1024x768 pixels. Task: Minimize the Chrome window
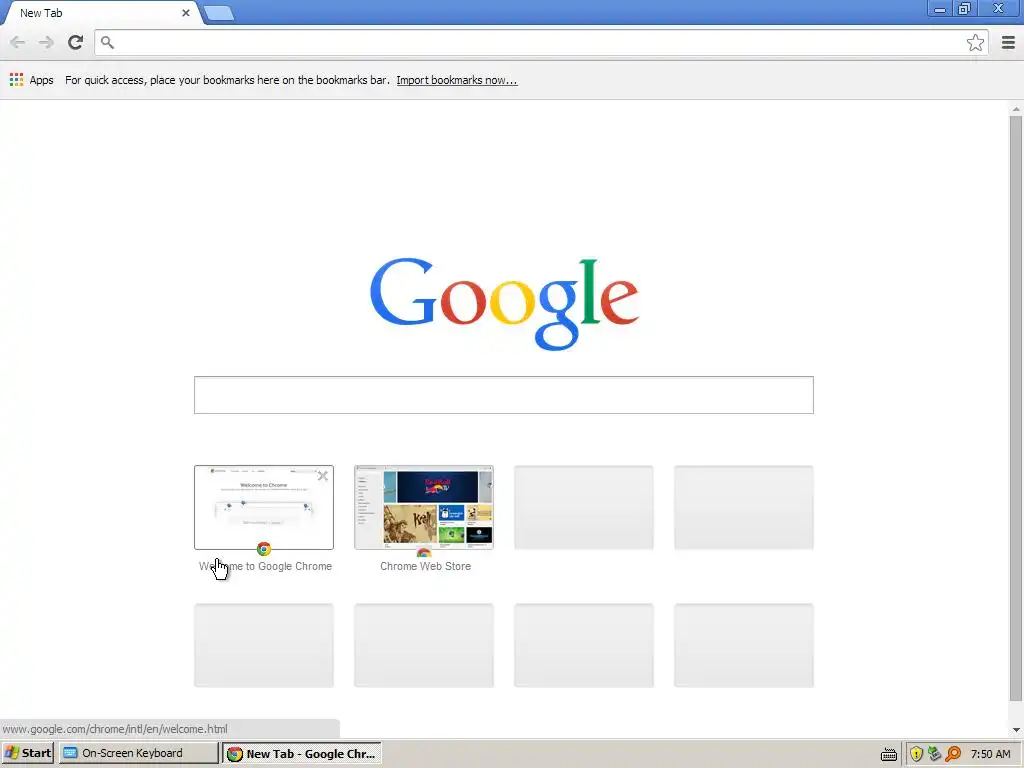point(940,8)
